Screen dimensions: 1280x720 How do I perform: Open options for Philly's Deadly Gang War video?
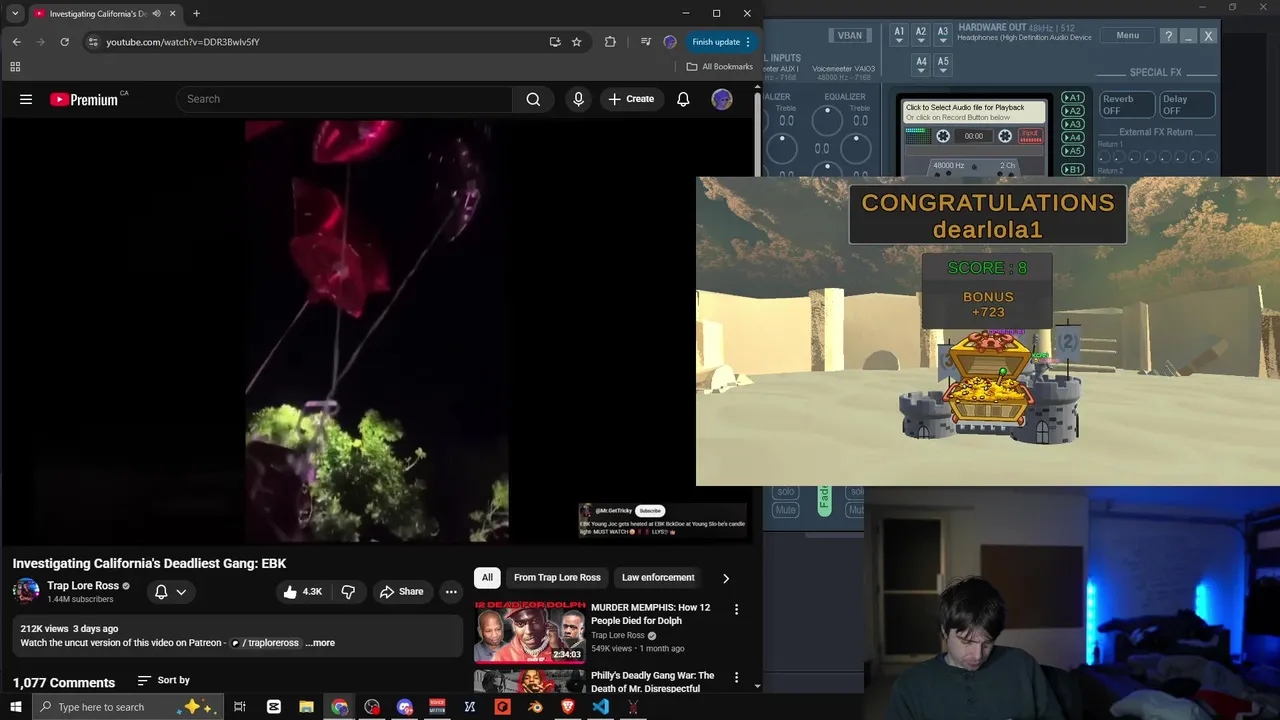pos(736,677)
